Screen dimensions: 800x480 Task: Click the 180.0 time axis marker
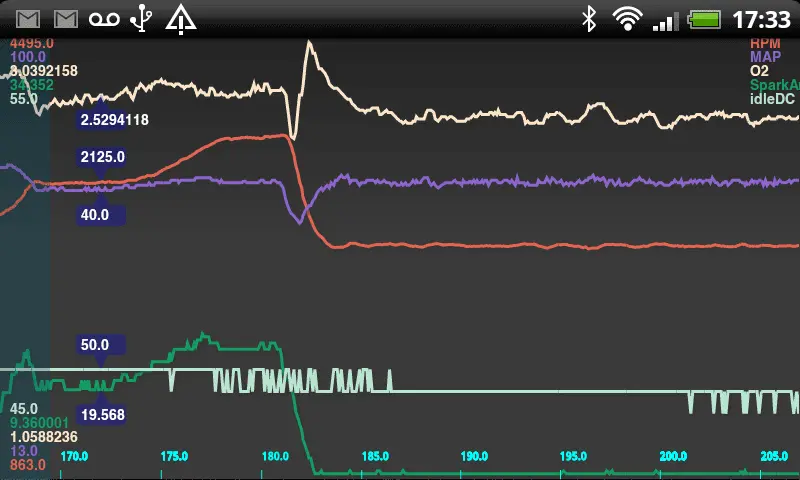coord(274,456)
